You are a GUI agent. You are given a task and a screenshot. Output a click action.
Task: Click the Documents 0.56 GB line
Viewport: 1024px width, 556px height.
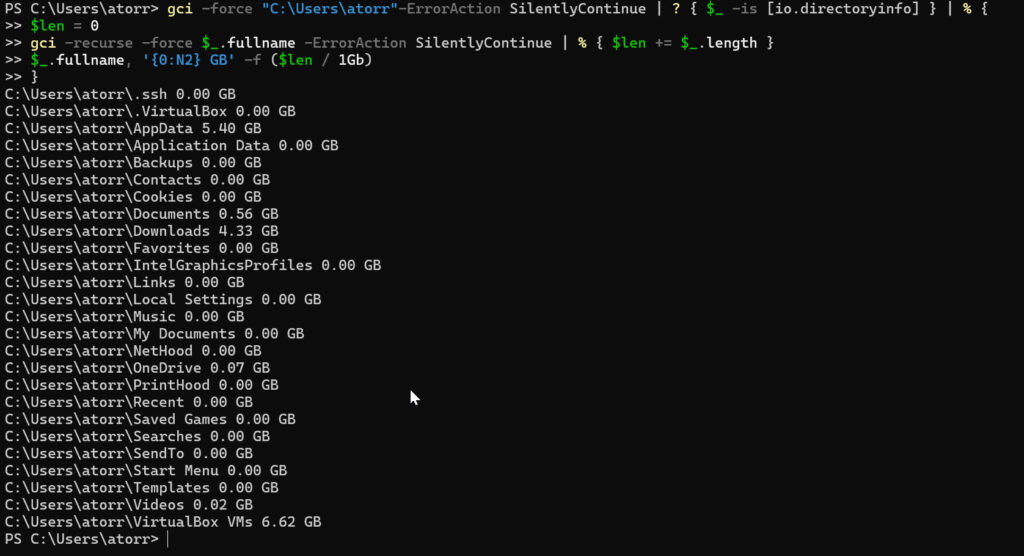pyautogui.click(x=142, y=214)
